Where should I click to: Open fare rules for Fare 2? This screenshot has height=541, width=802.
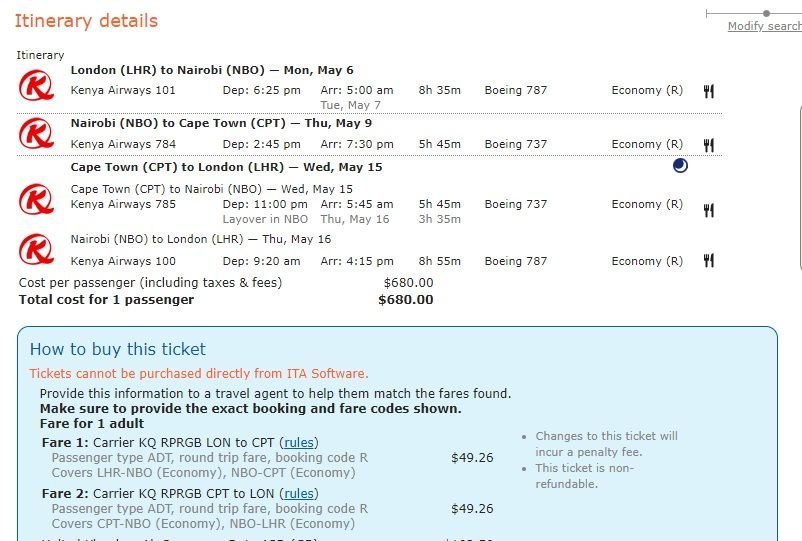299,494
